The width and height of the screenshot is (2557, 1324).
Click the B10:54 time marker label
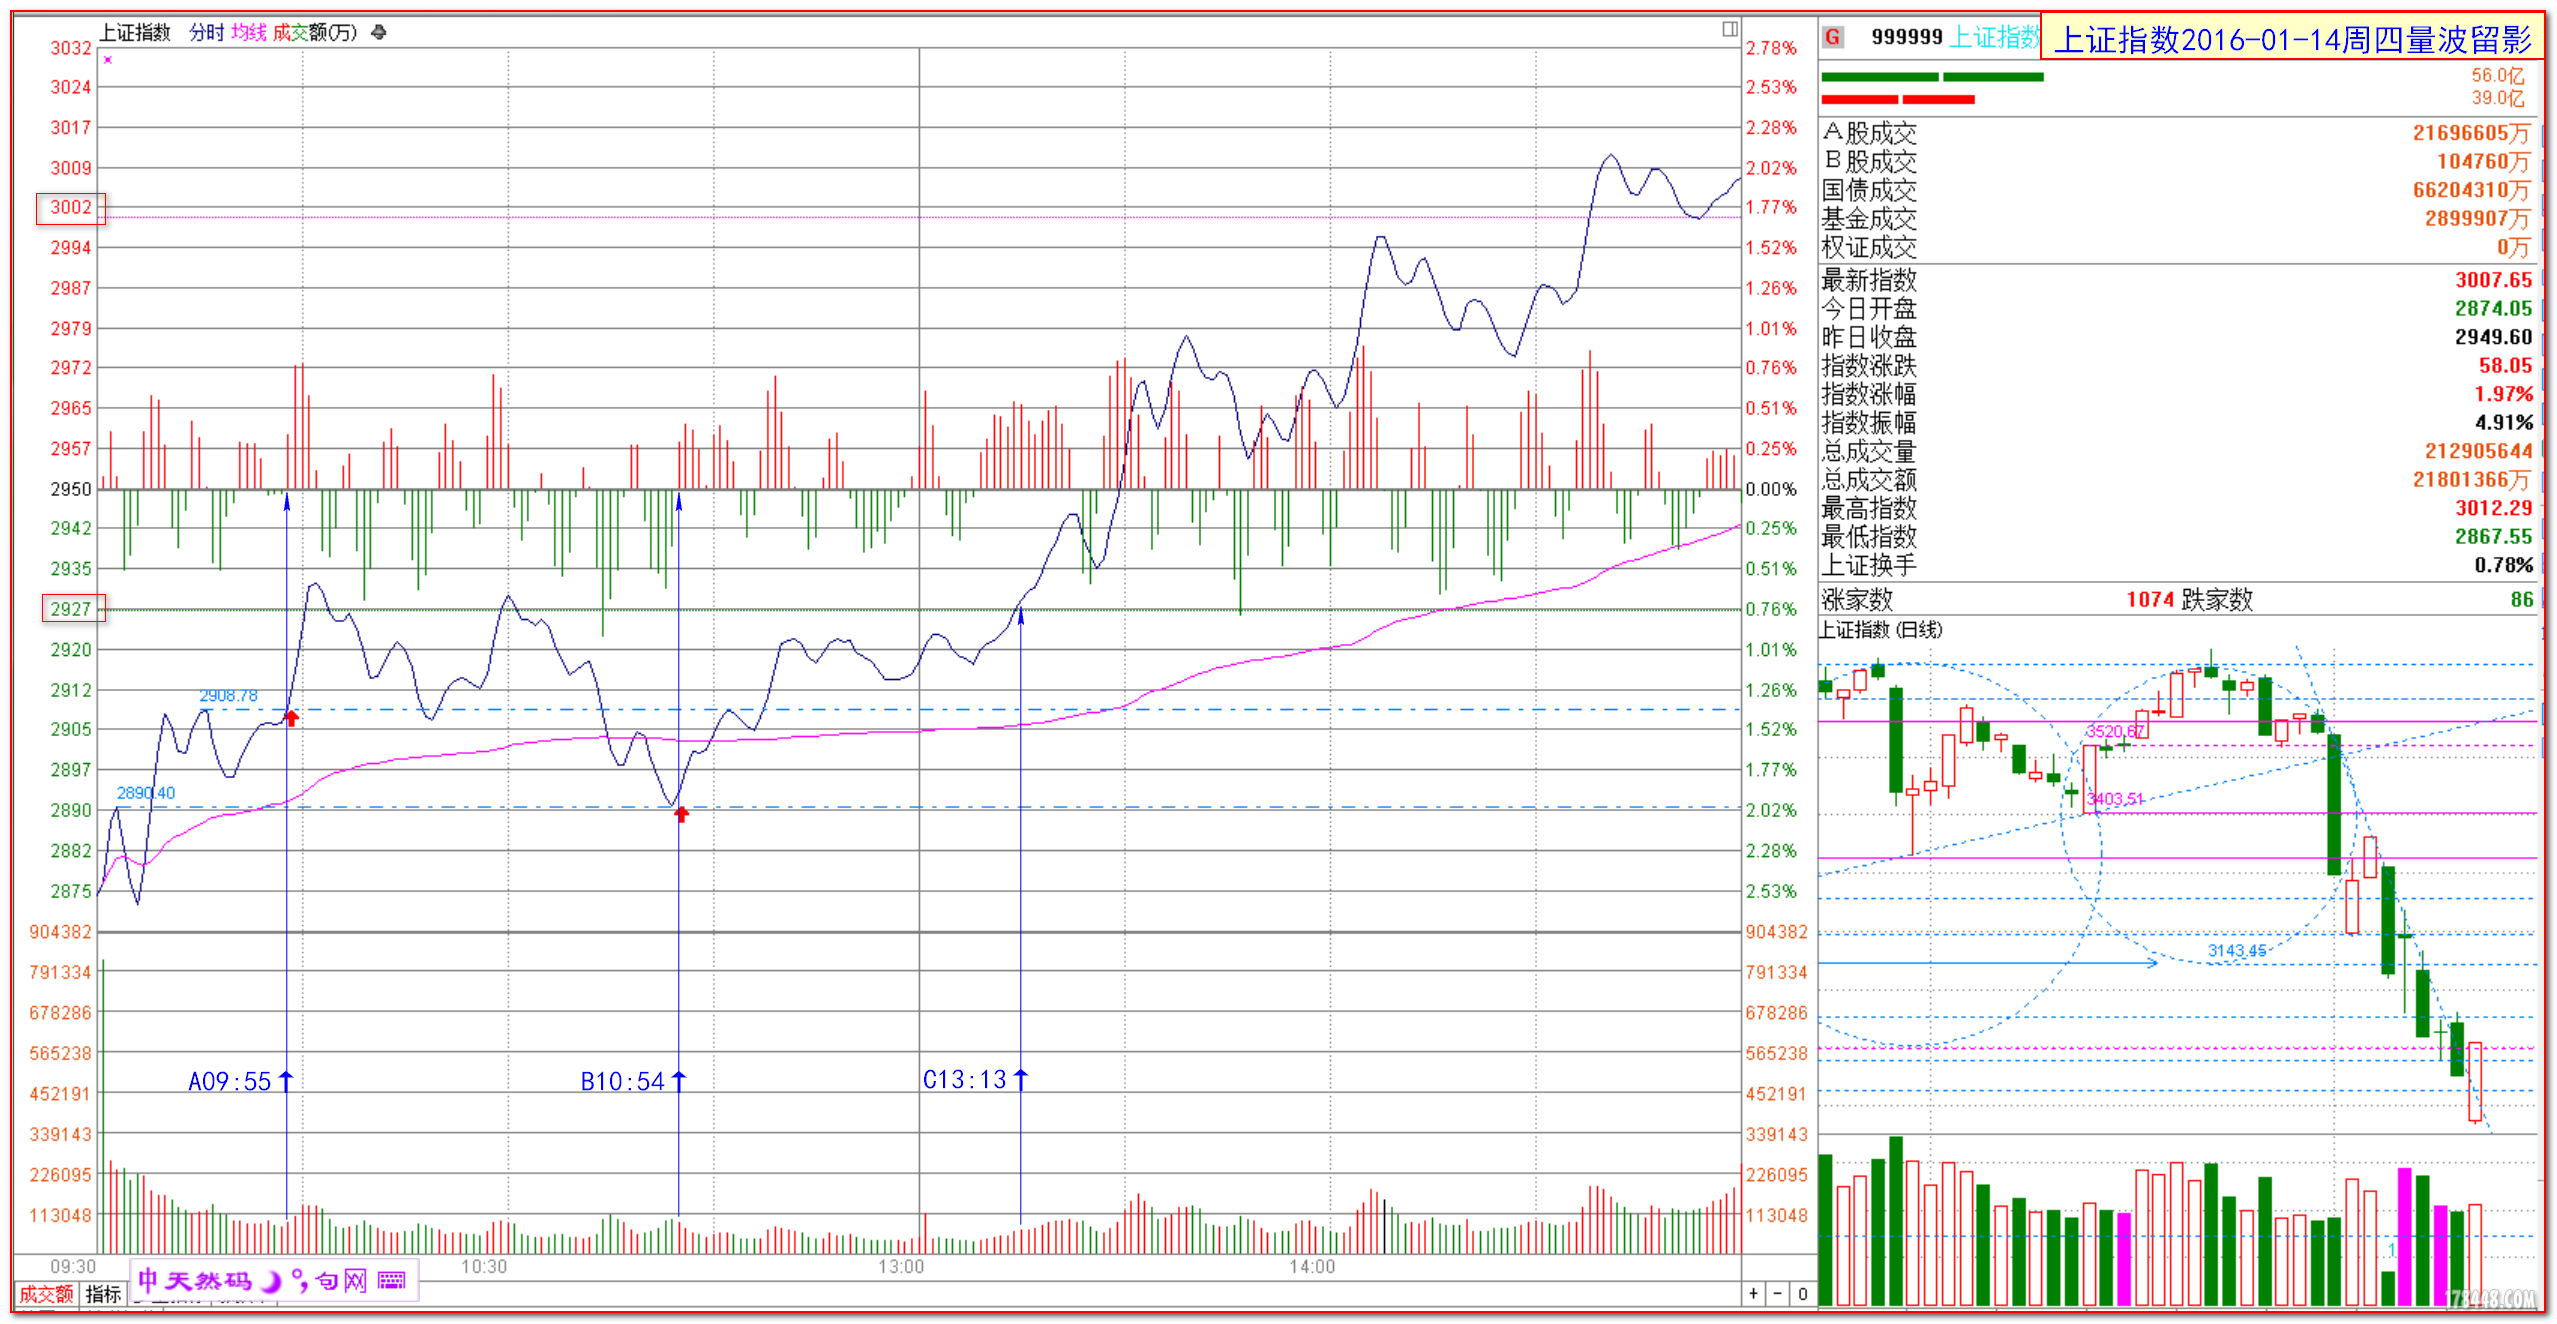pos(622,1081)
